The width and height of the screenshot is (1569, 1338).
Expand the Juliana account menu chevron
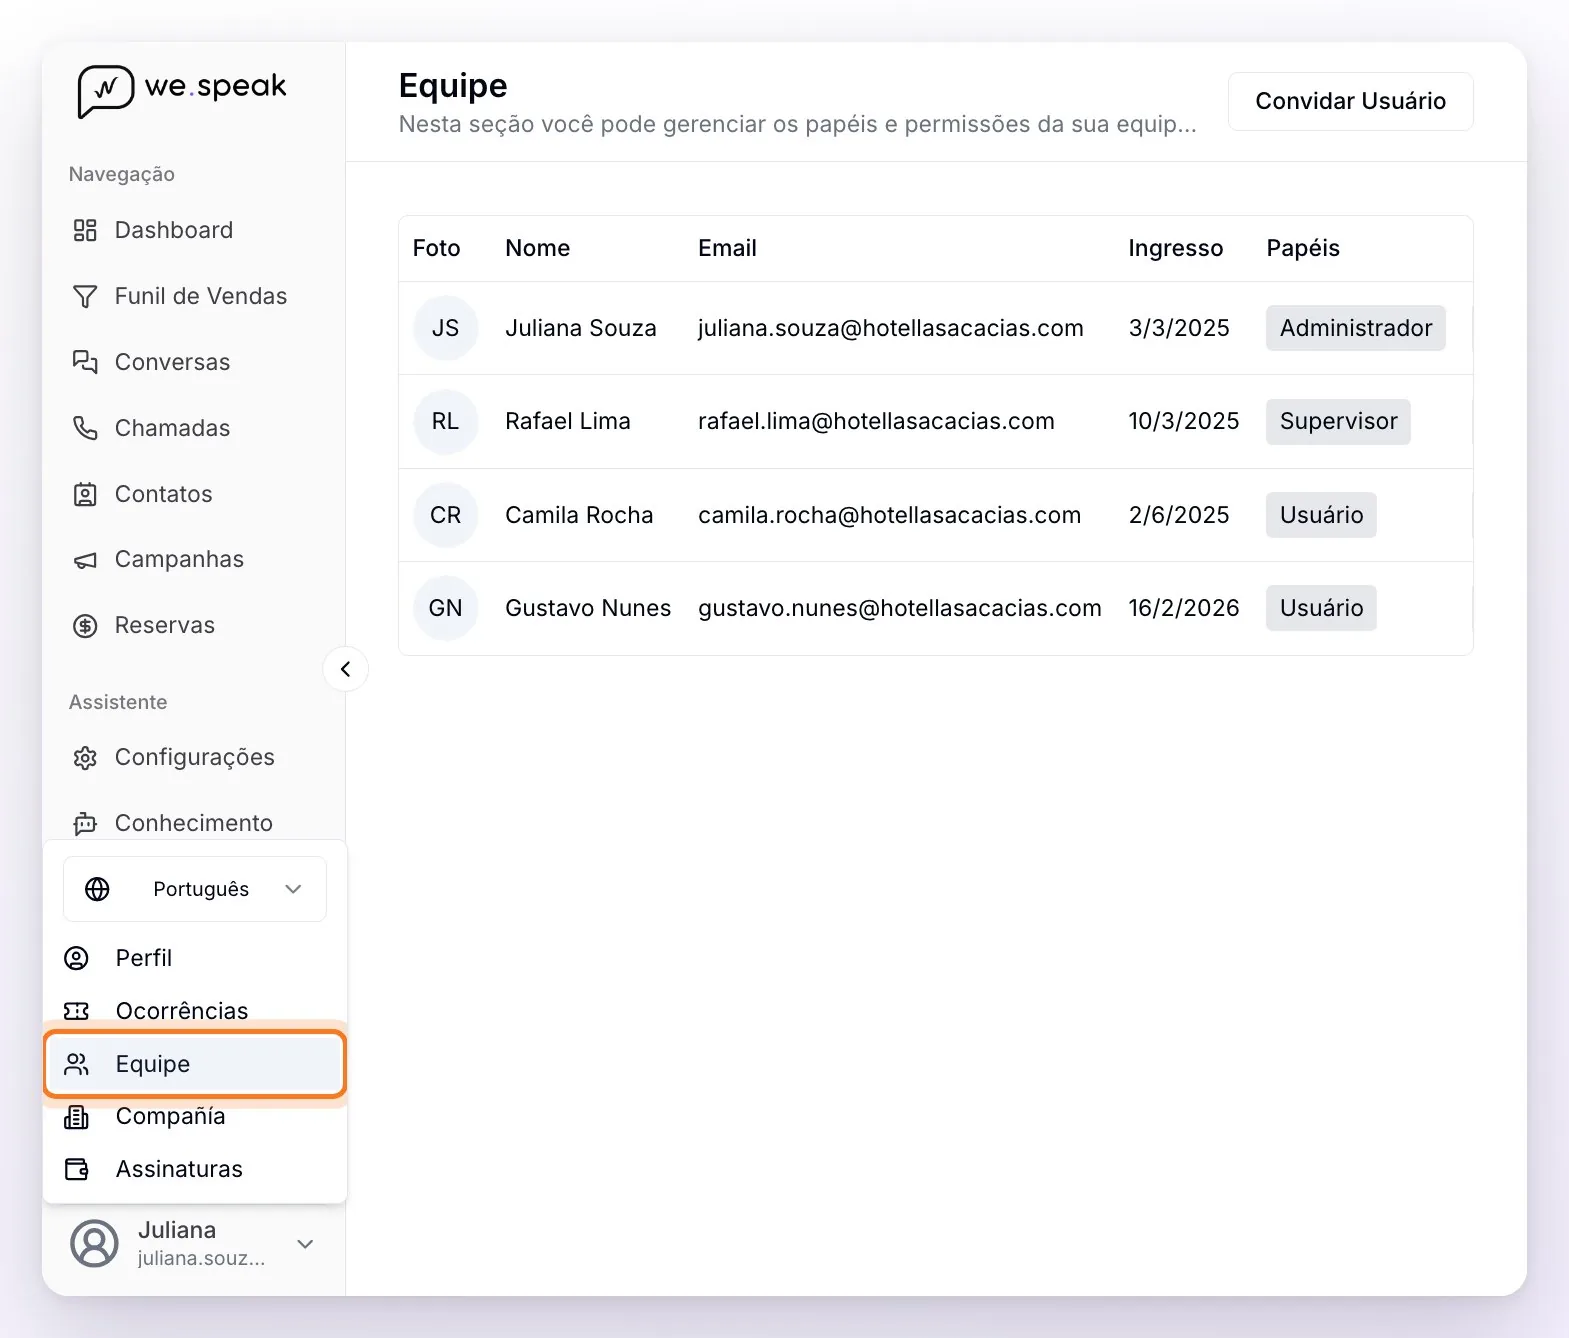(x=306, y=1244)
